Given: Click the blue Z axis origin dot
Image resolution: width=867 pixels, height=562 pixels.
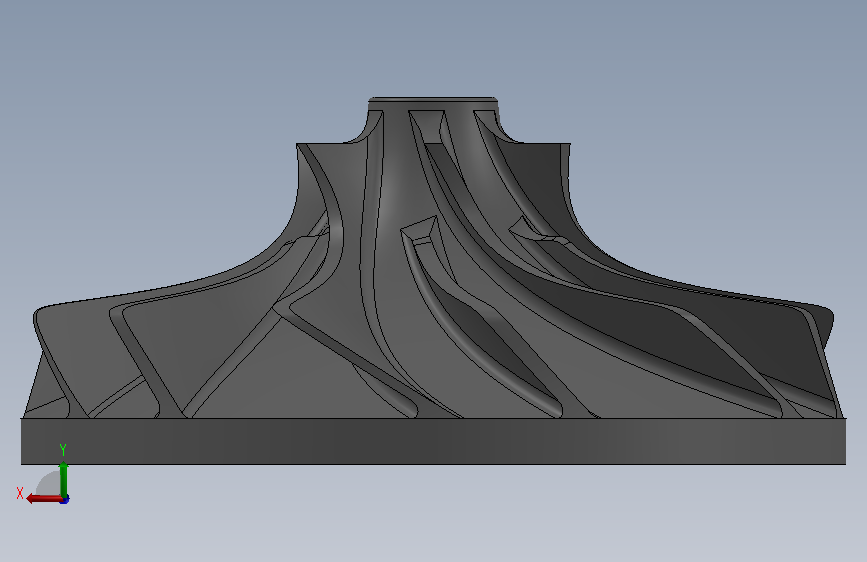Looking at the screenshot, I should (65, 500).
